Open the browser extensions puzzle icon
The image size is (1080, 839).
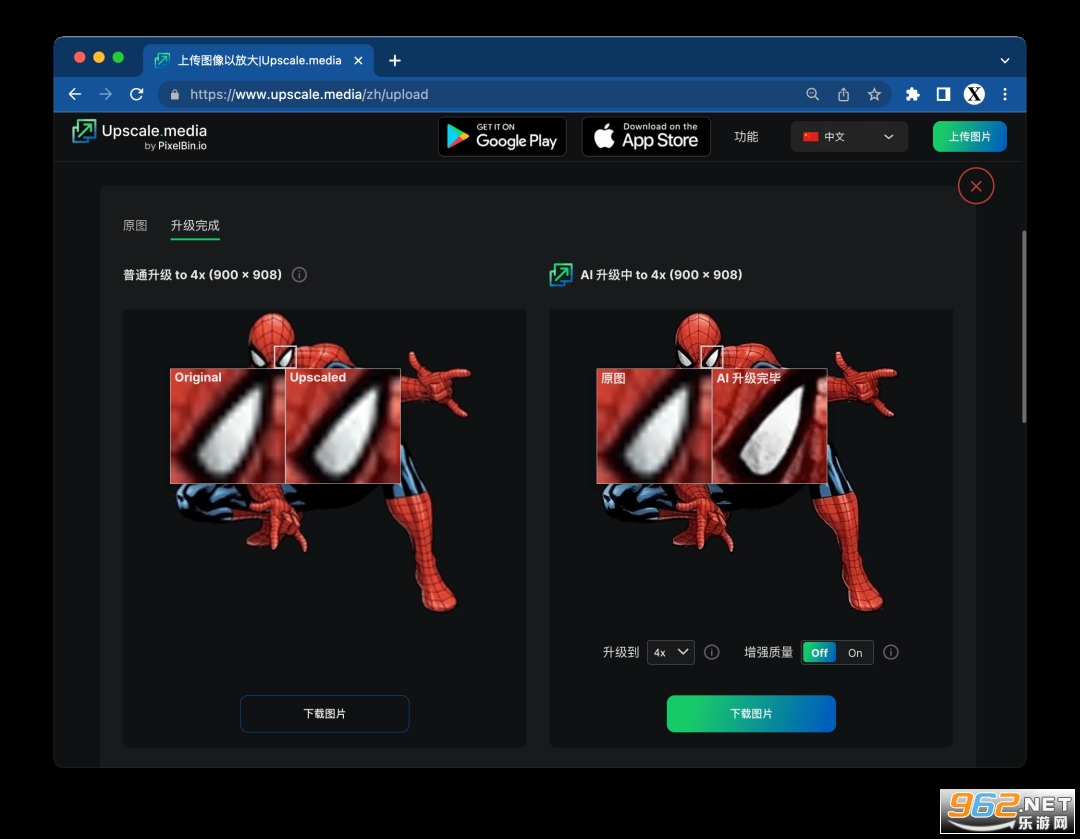coord(912,94)
